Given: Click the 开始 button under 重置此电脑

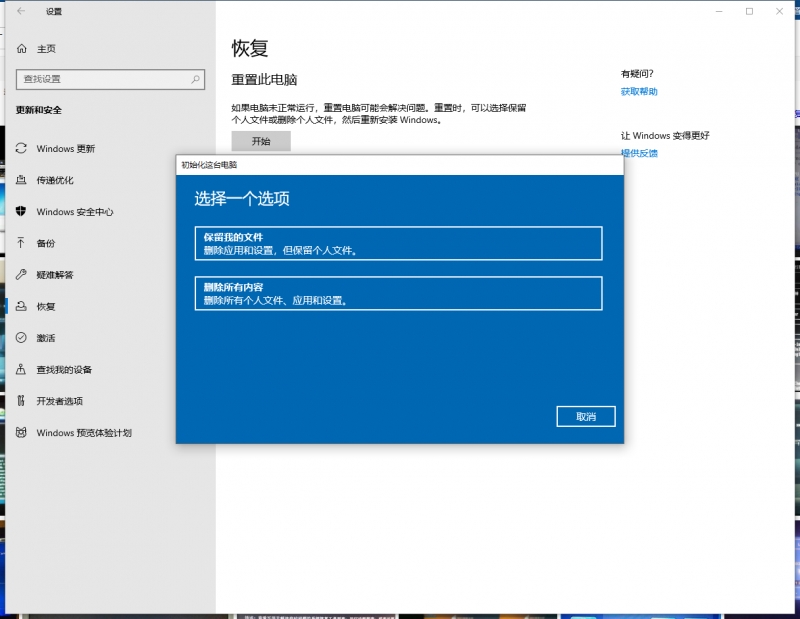Looking at the screenshot, I should [261, 141].
